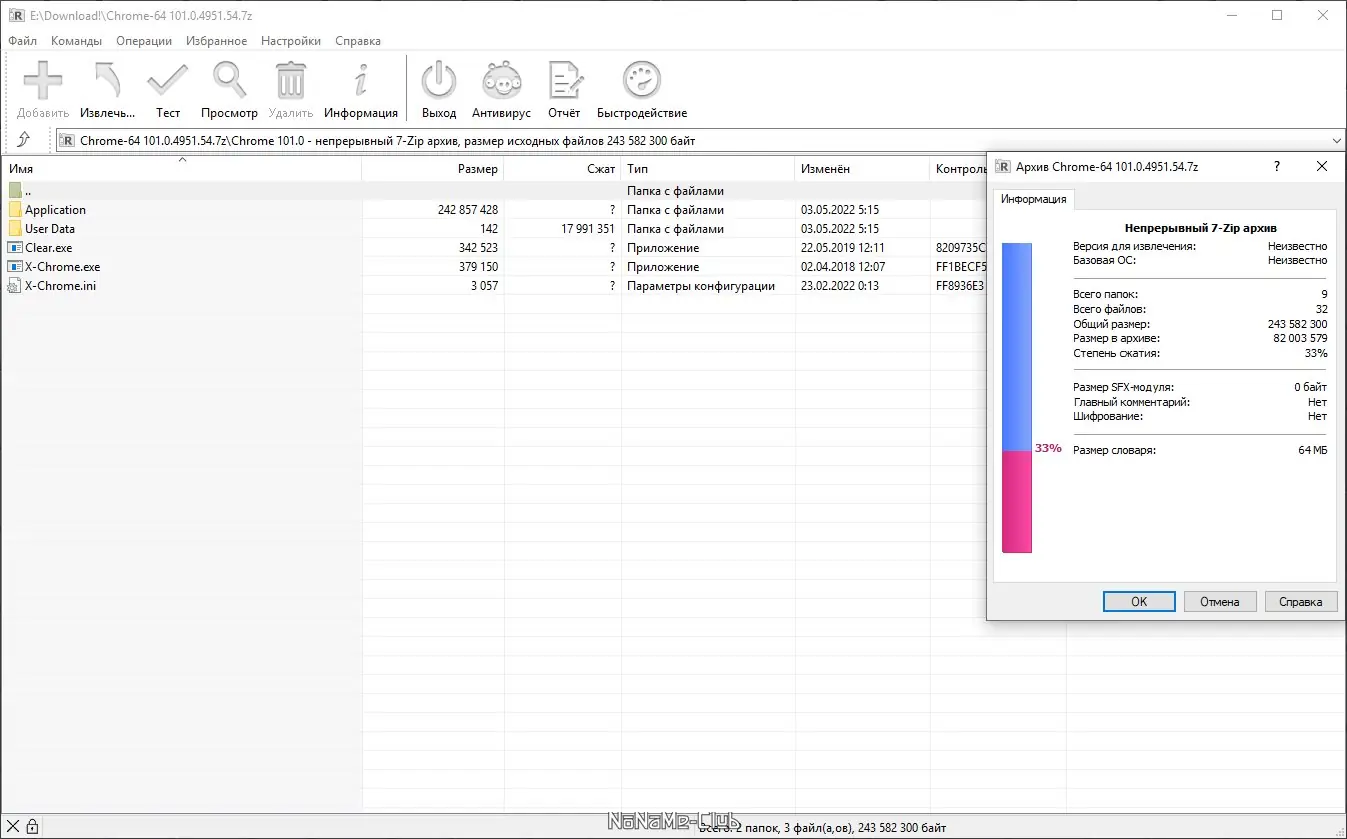The height and width of the screenshot is (839, 1347).
Task: Sort by the Изменён column header
Action: 863,169
